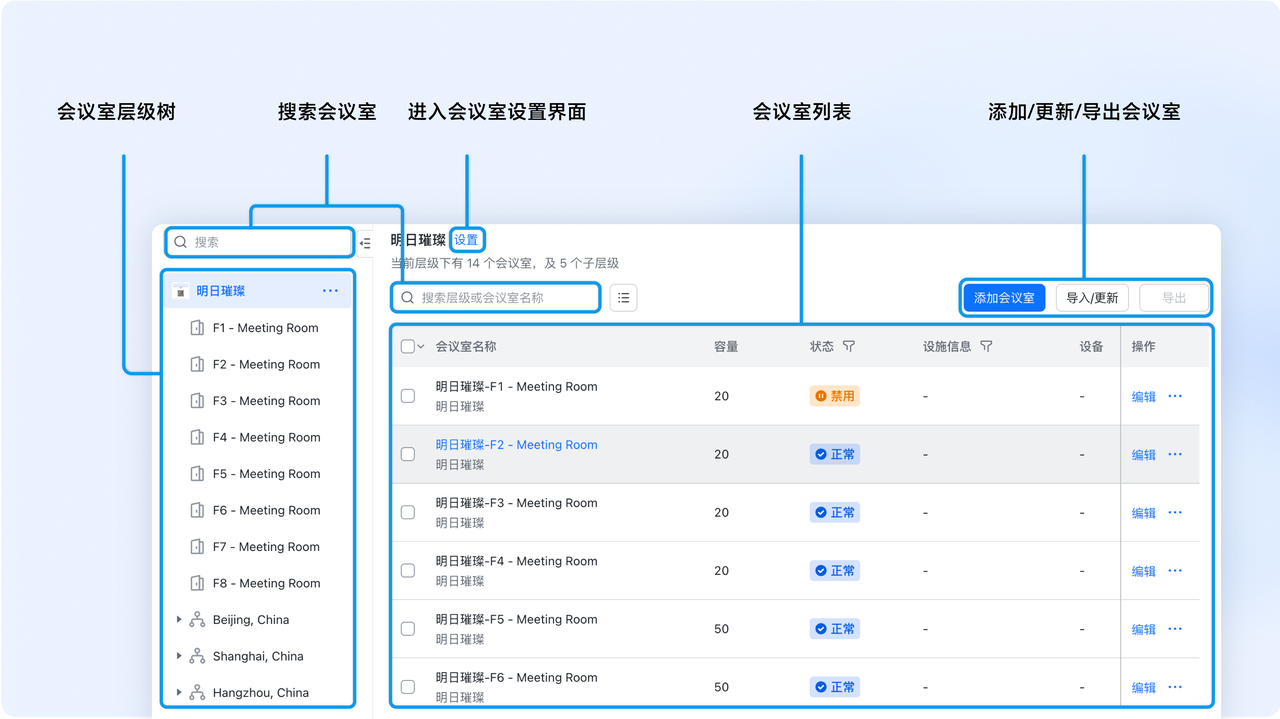Check the box for 明日璀璨-F6 - Meeting Room
The height and width of the screenshot is (719, 1280).
point(408,687)
